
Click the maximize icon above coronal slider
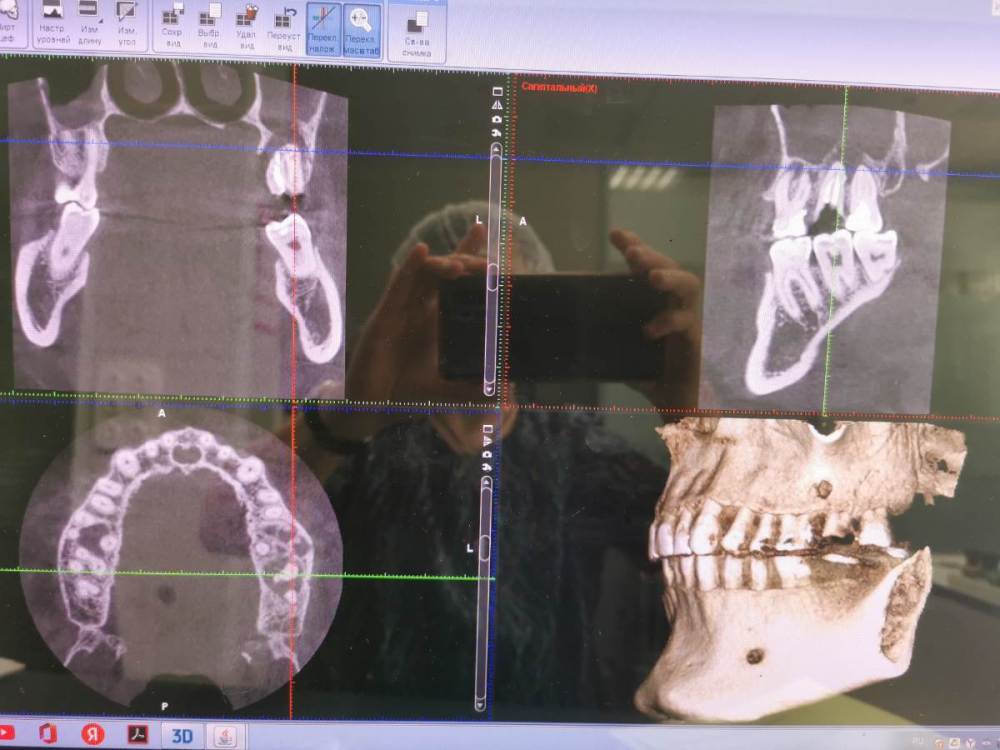tap(497, 92)
